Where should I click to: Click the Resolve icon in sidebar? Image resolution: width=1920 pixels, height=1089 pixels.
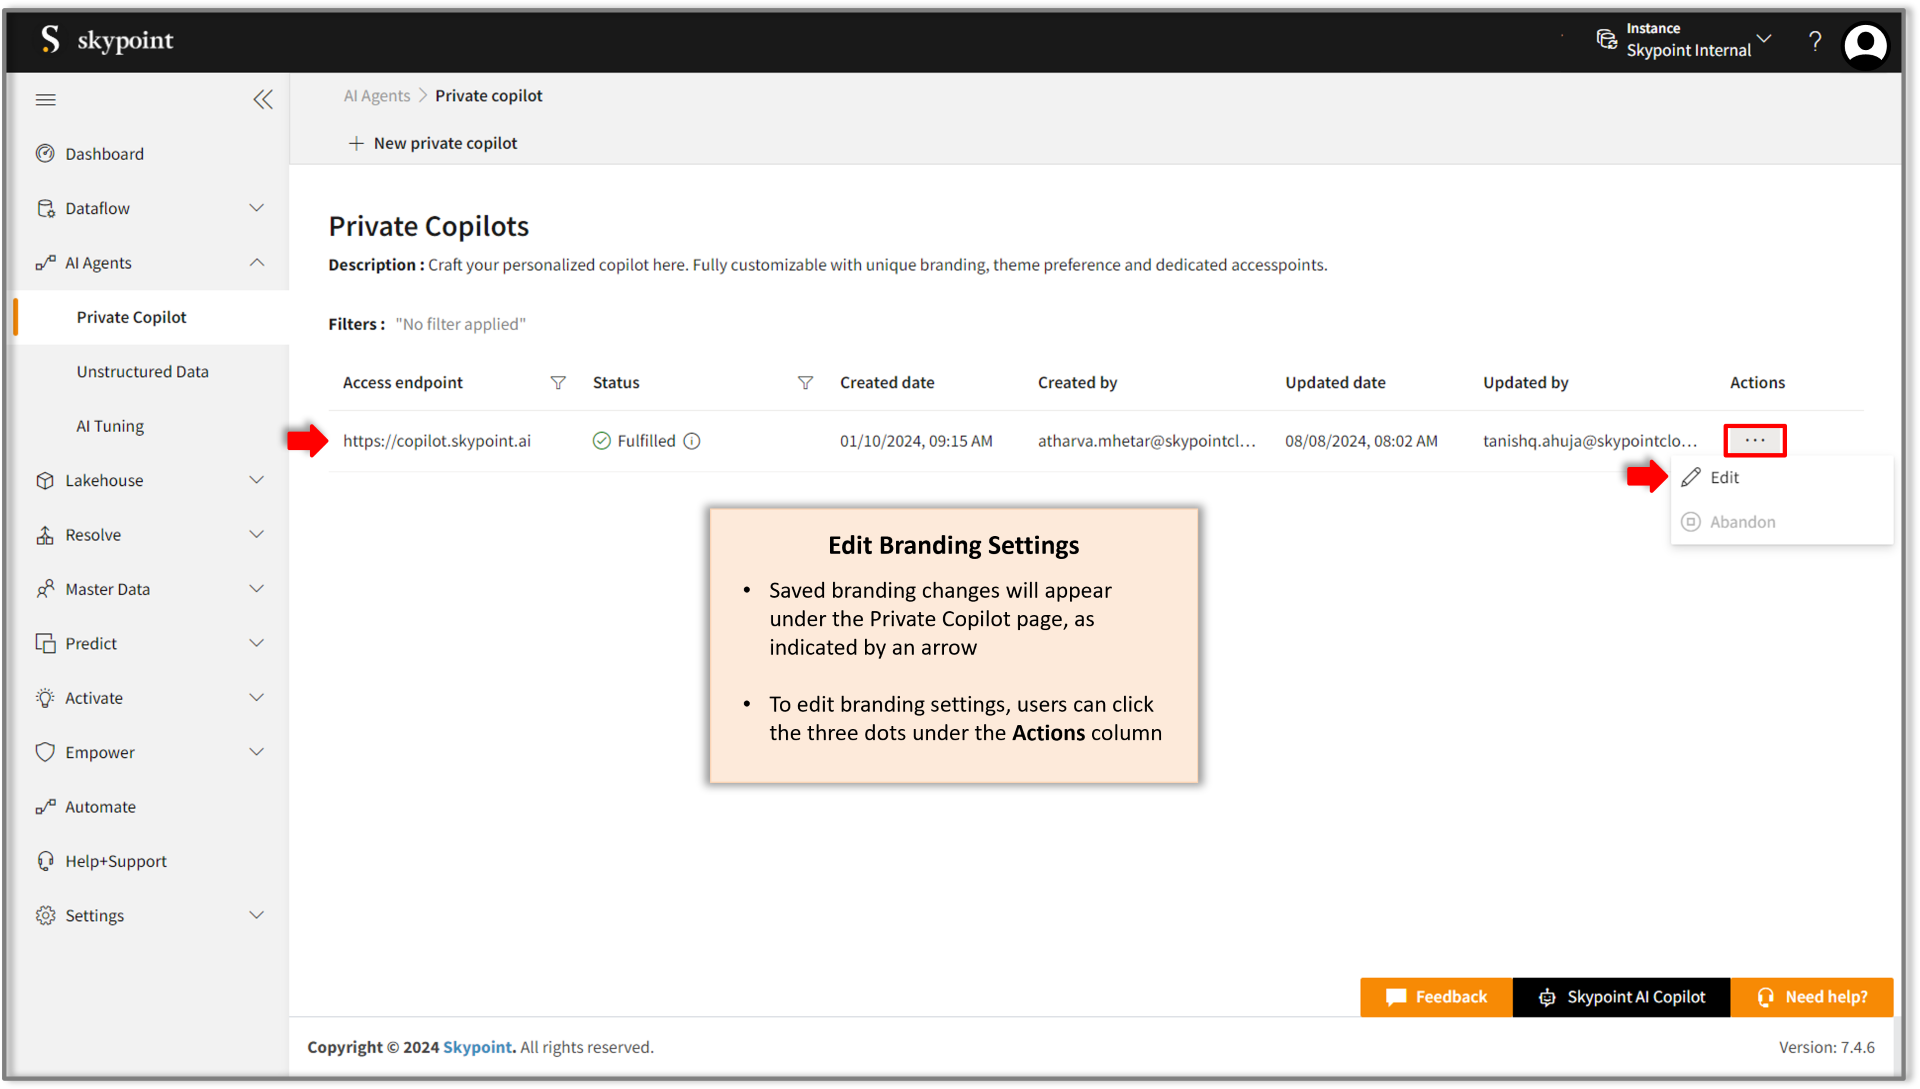(45, 534)
